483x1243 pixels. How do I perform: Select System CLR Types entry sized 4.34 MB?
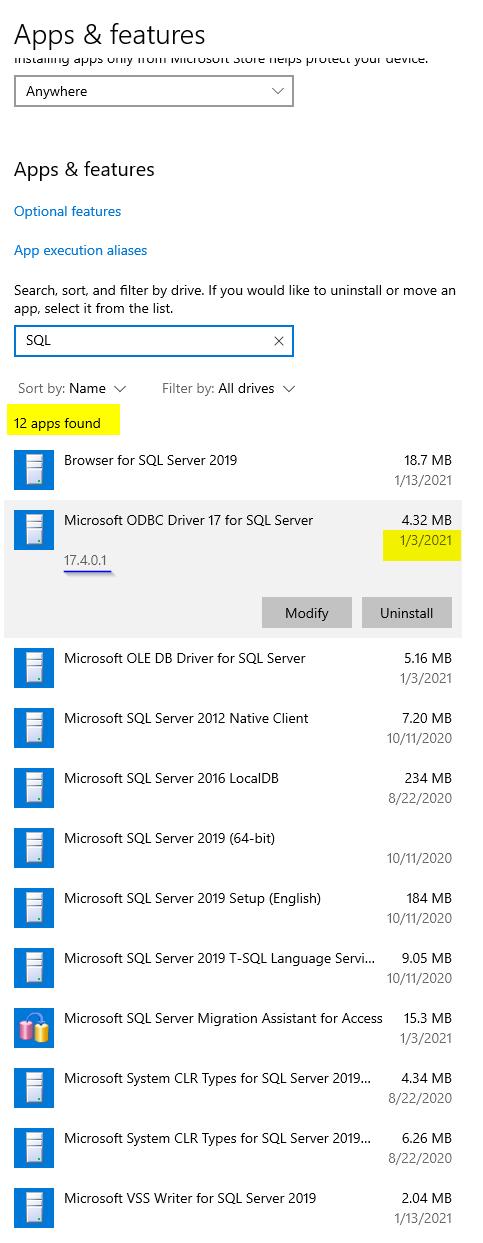[233, 1088]
